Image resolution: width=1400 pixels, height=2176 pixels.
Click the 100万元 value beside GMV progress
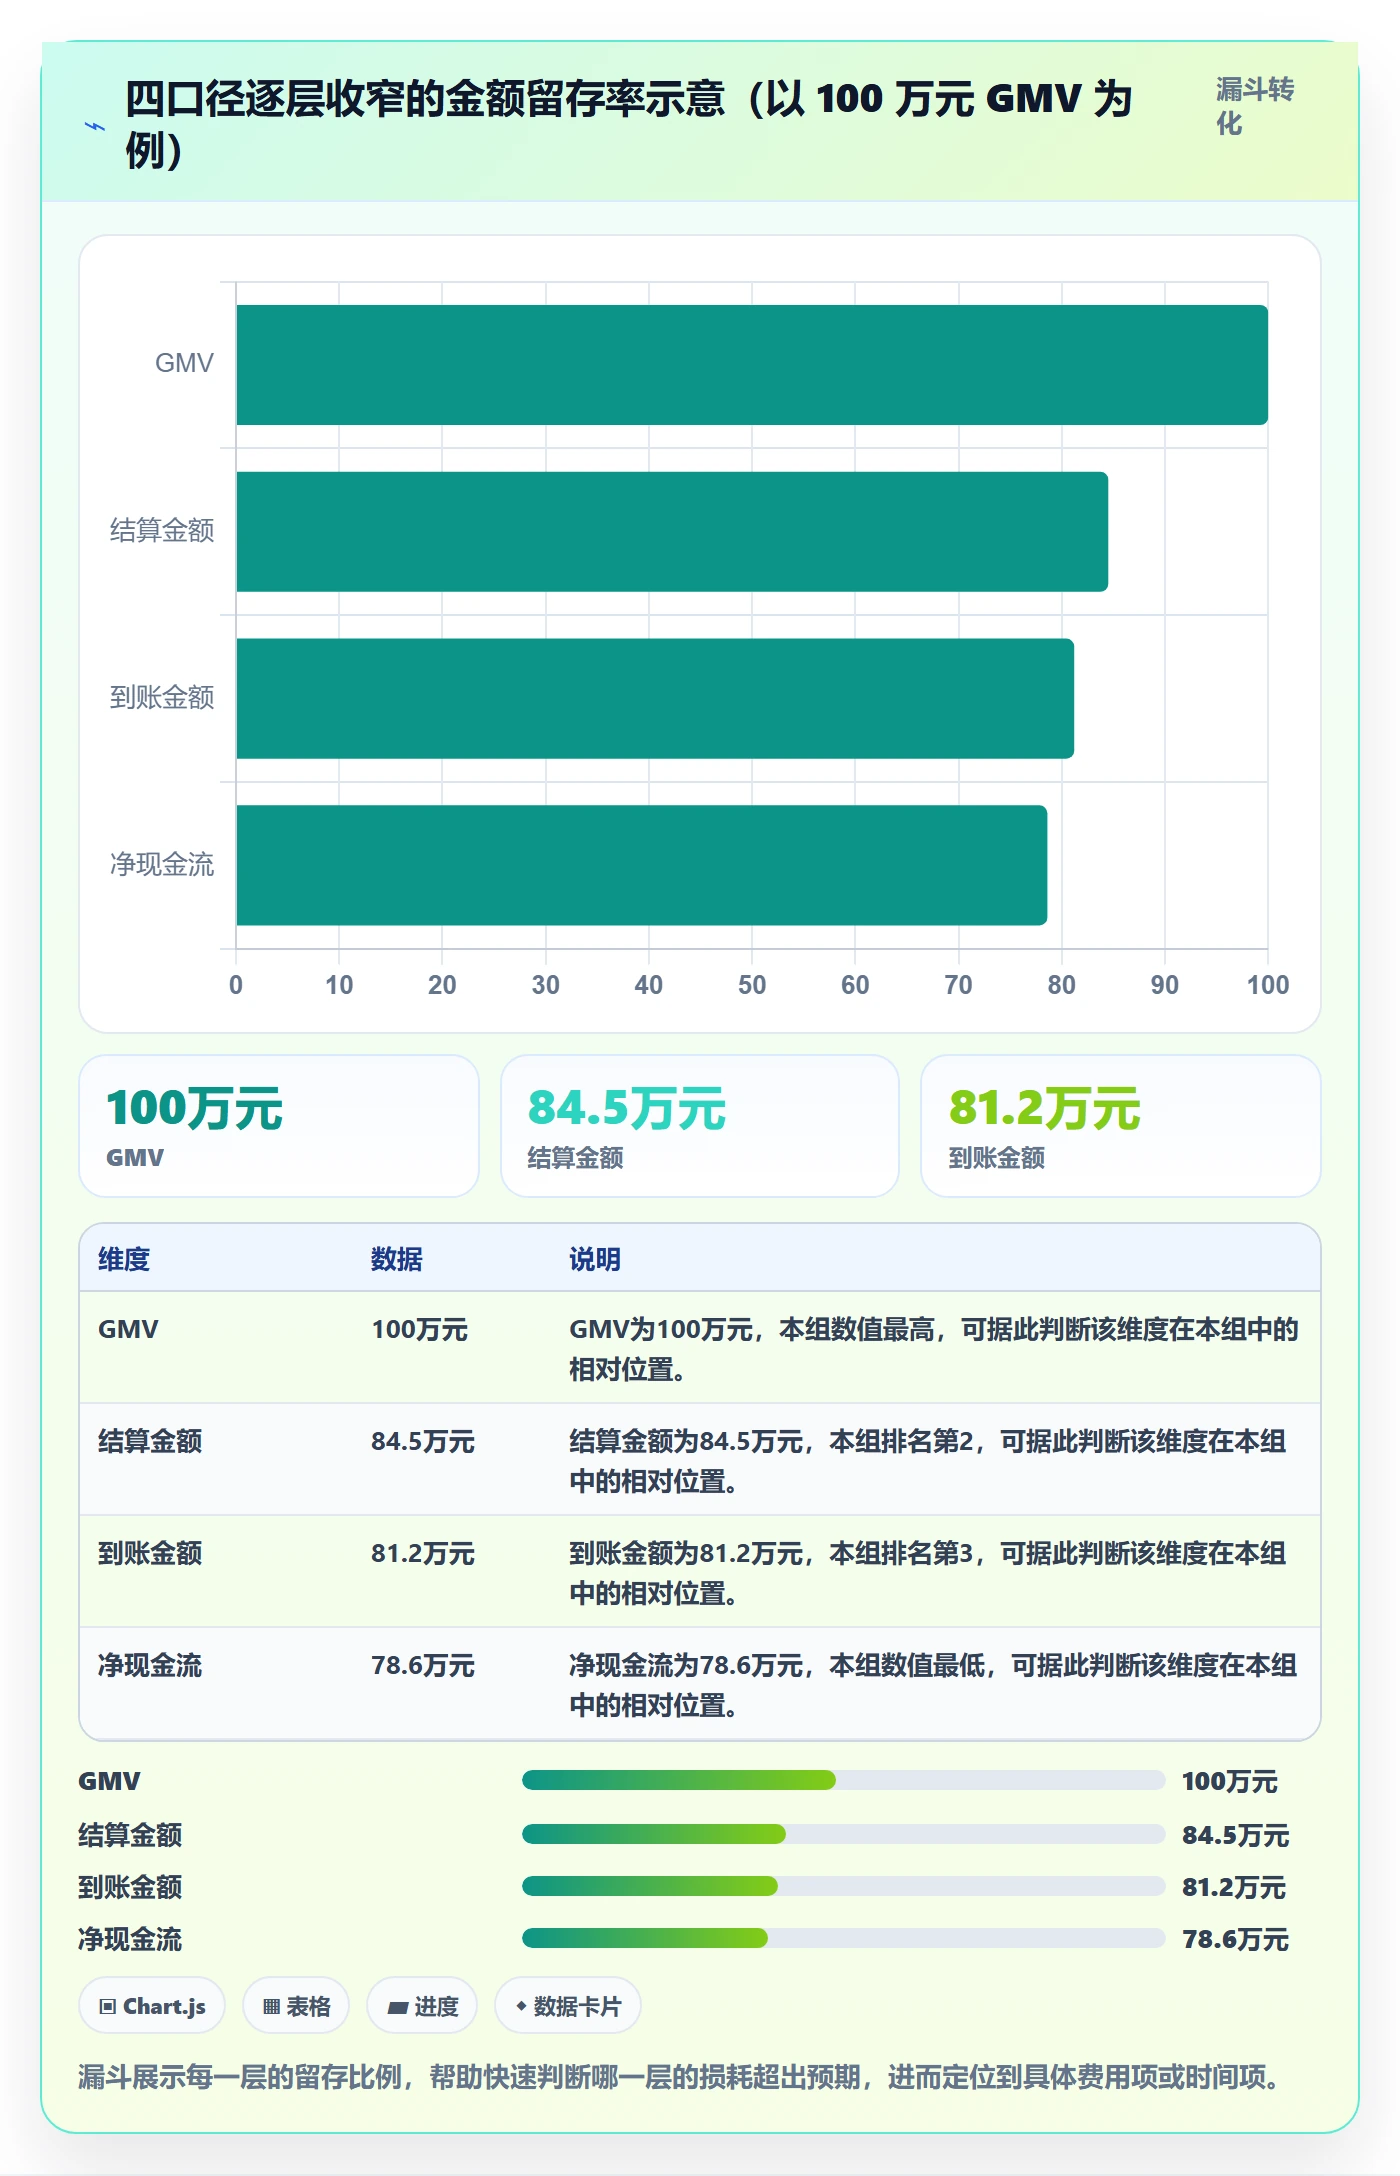click(x=1230, y=1781)
